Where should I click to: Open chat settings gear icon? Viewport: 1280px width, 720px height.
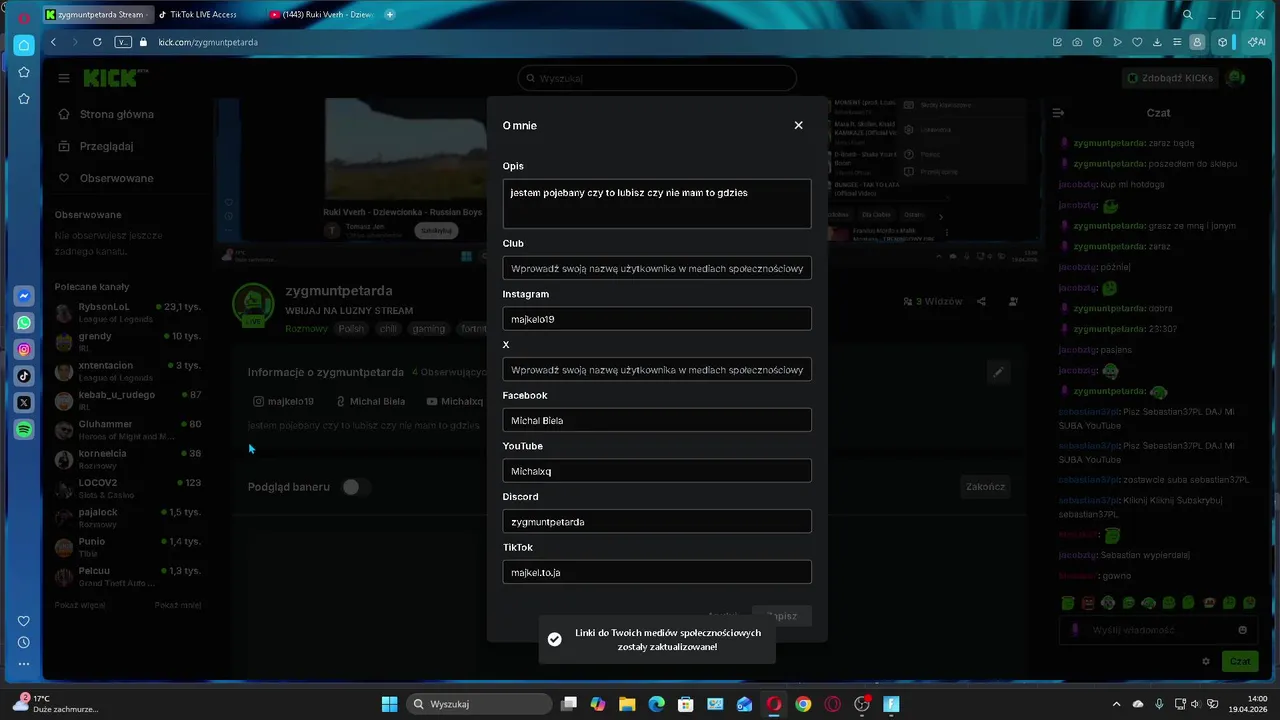(x=1206, y=661)
